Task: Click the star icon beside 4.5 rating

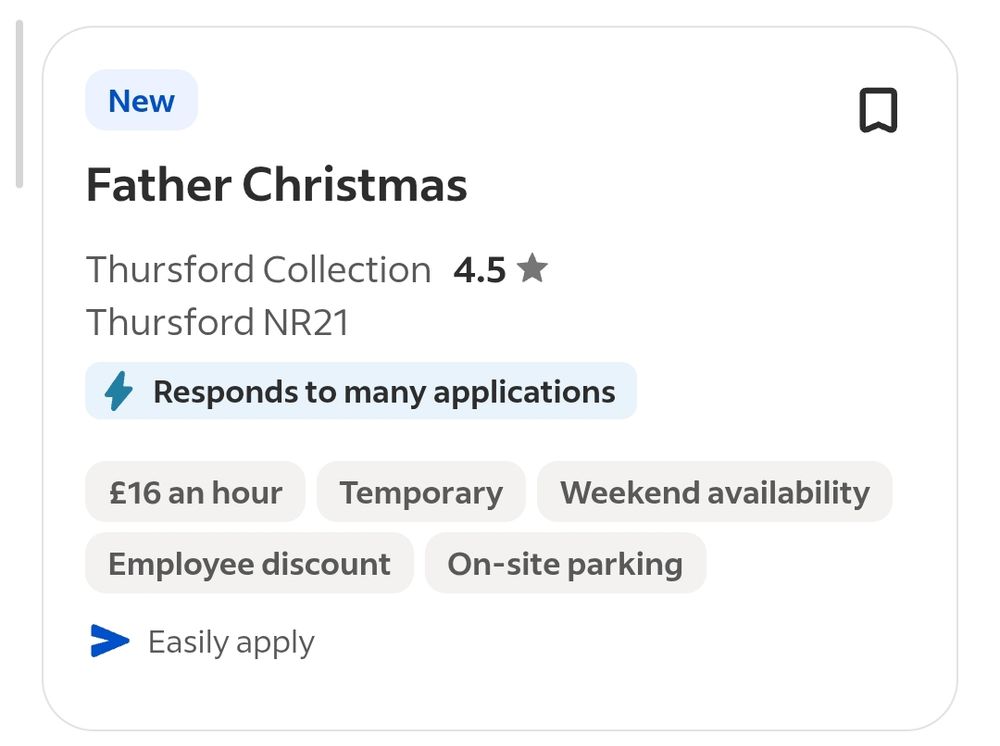Action: tap(532, 269)
